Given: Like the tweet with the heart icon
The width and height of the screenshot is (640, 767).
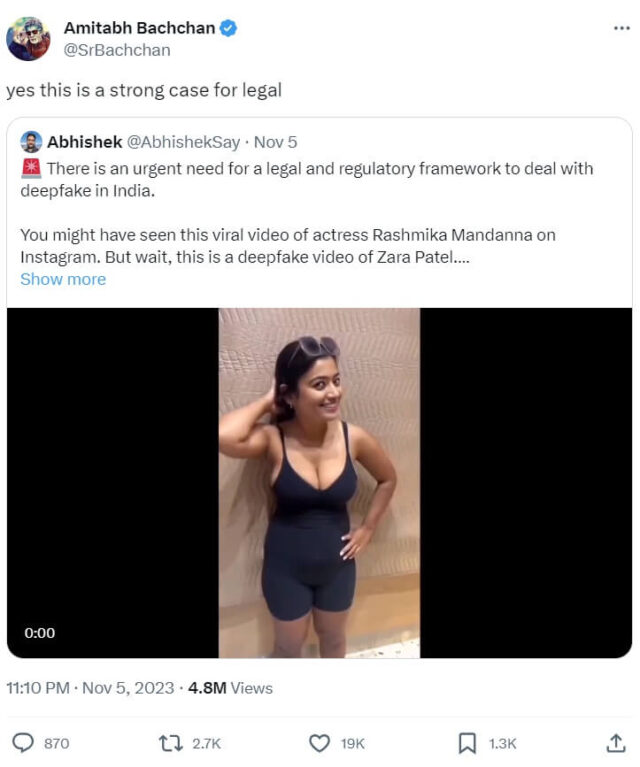Looking at the screenshot, I should coord(320,743).
